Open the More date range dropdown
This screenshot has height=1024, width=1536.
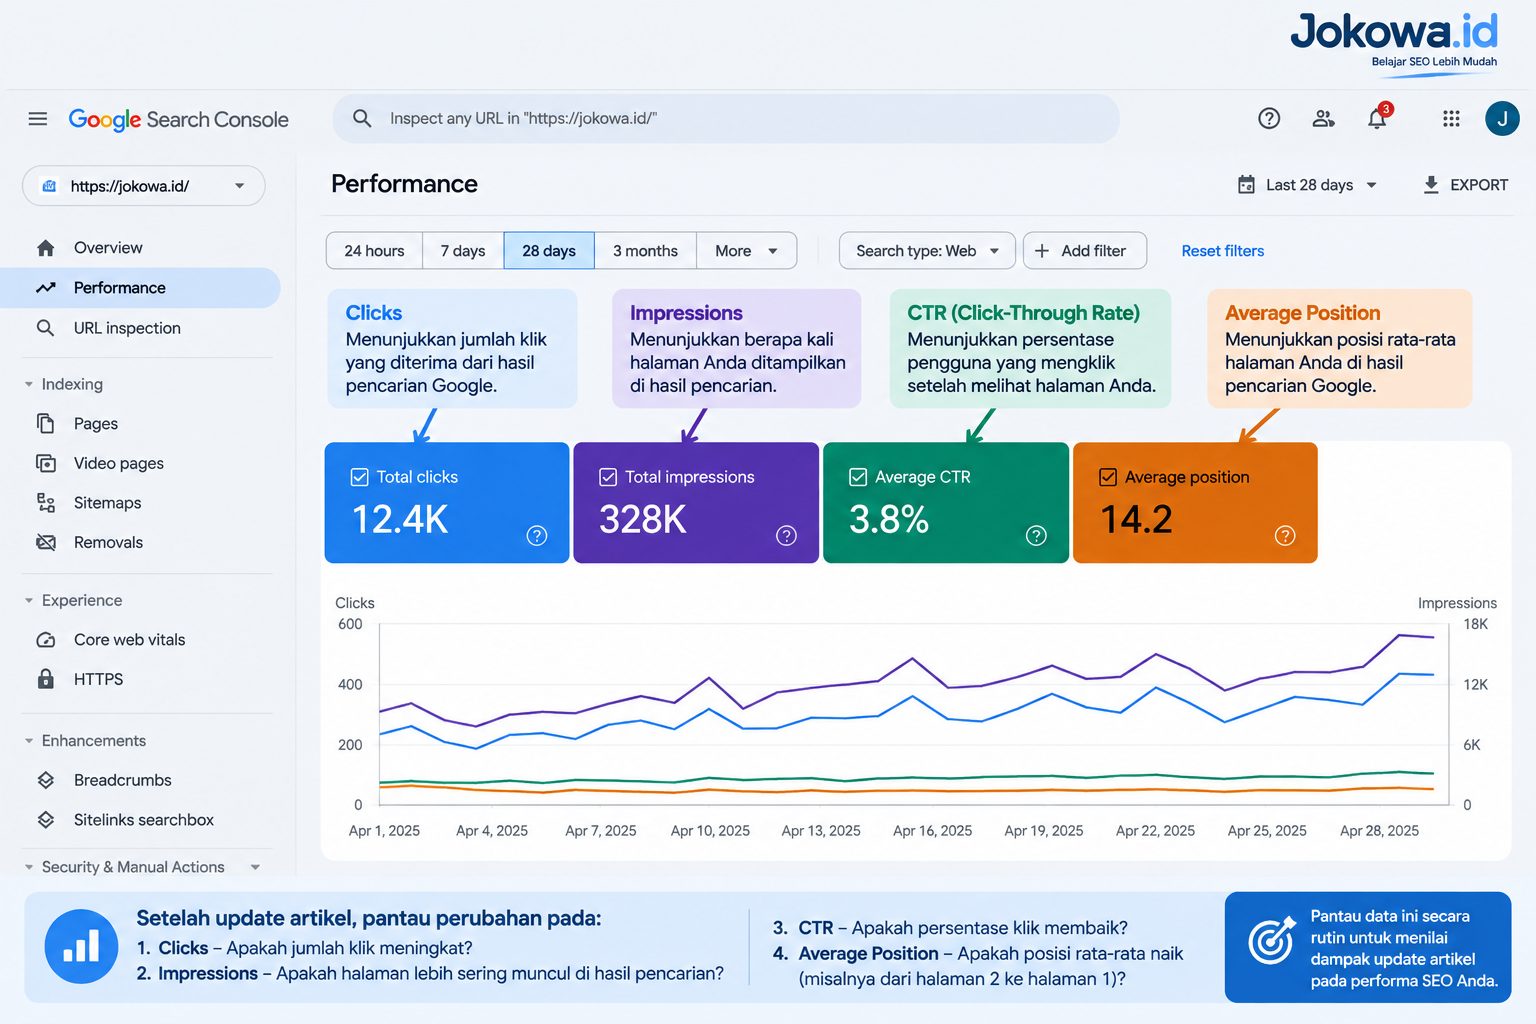tap(746, 251)
